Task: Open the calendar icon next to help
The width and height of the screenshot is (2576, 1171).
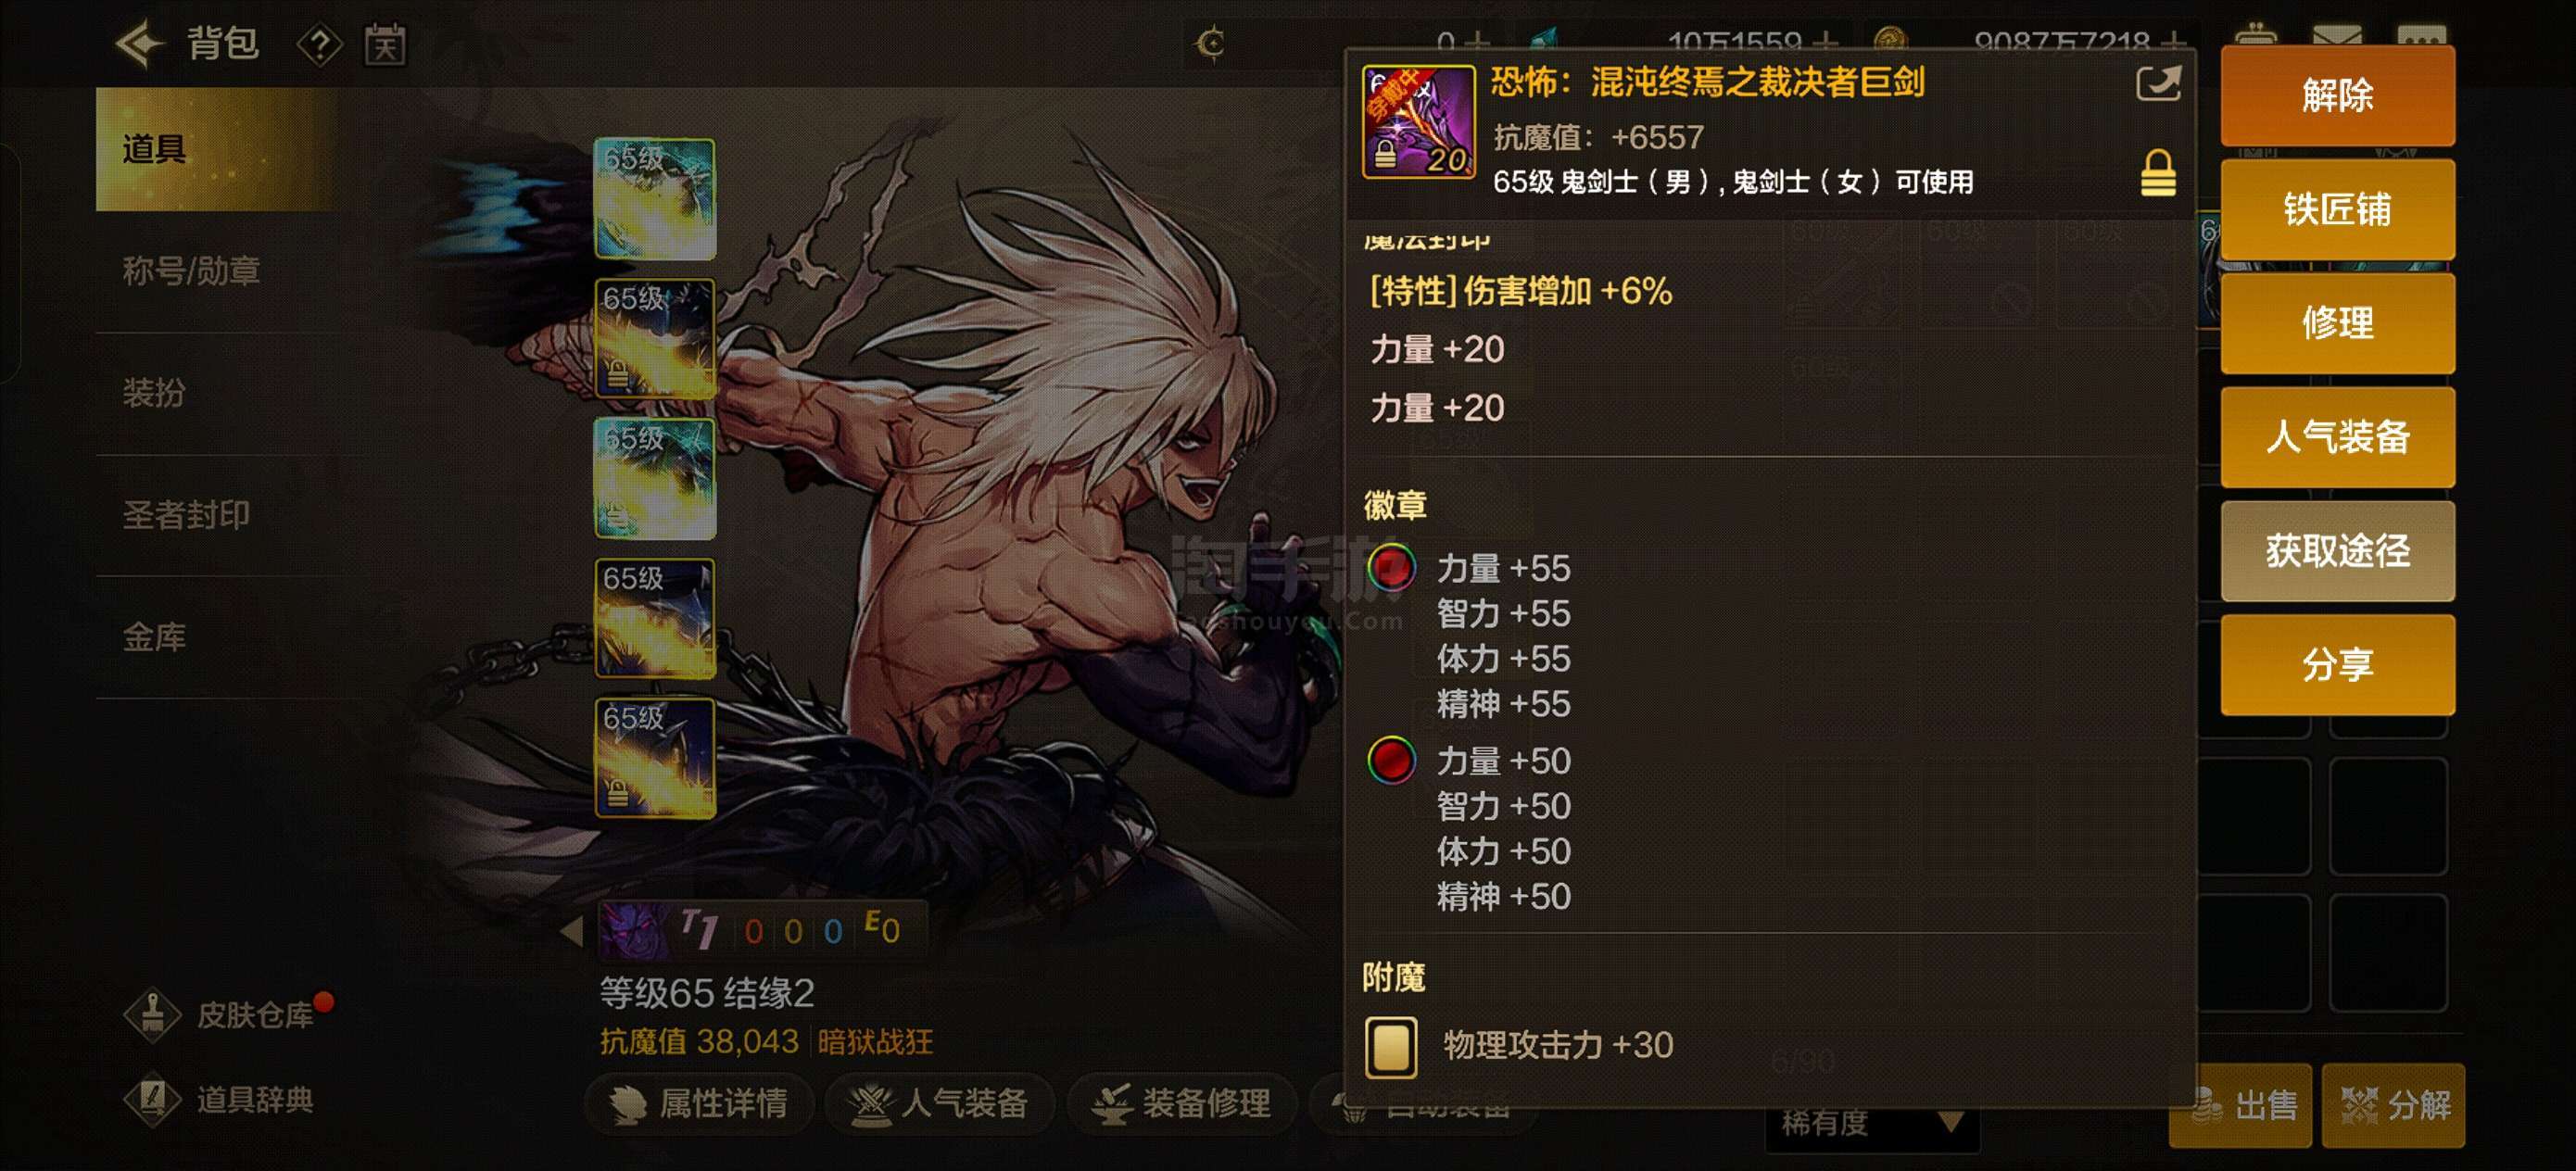Action: coord(385,45)
